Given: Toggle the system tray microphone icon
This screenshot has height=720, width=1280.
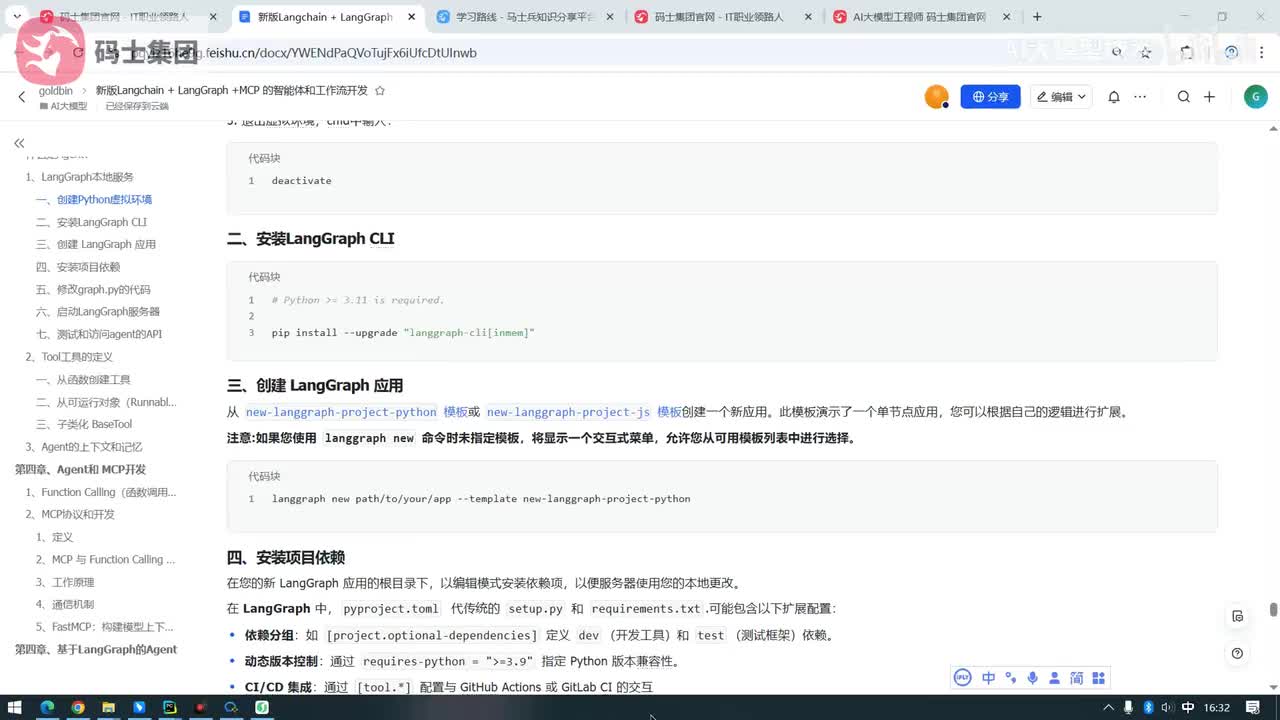Looking at the screenshot, I should click(x=1128, y=707).
